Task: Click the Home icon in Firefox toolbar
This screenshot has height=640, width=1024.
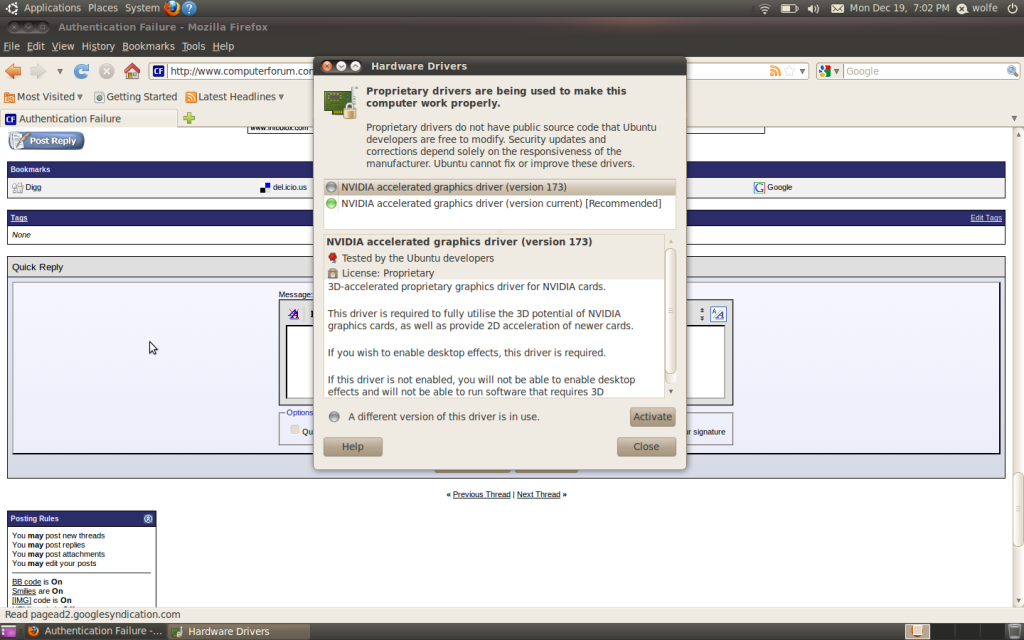Action: pos(131,71)
